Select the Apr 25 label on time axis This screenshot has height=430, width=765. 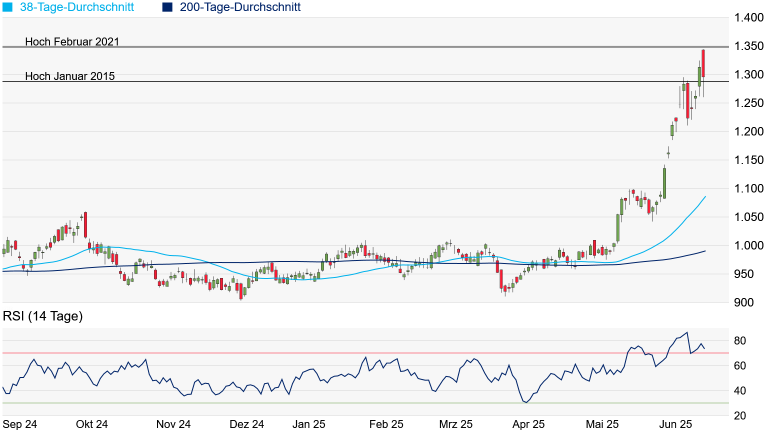tap(528, 424)
